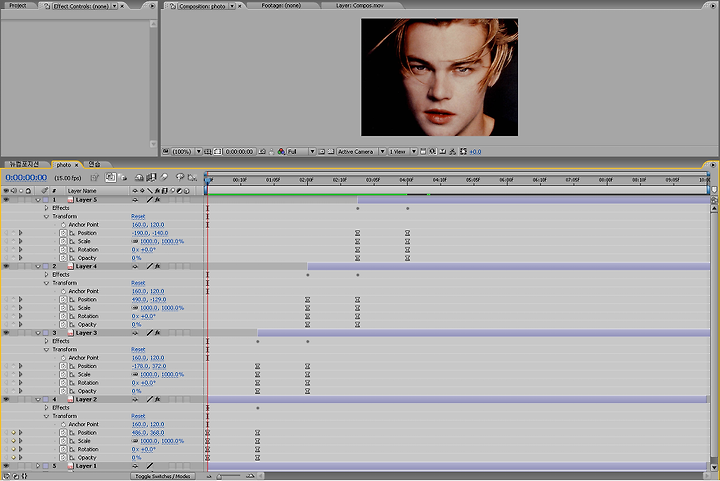Collapse Layer 5 properties triangle
The height and width of the screenshot is (481, 720).
pos(38,200)
